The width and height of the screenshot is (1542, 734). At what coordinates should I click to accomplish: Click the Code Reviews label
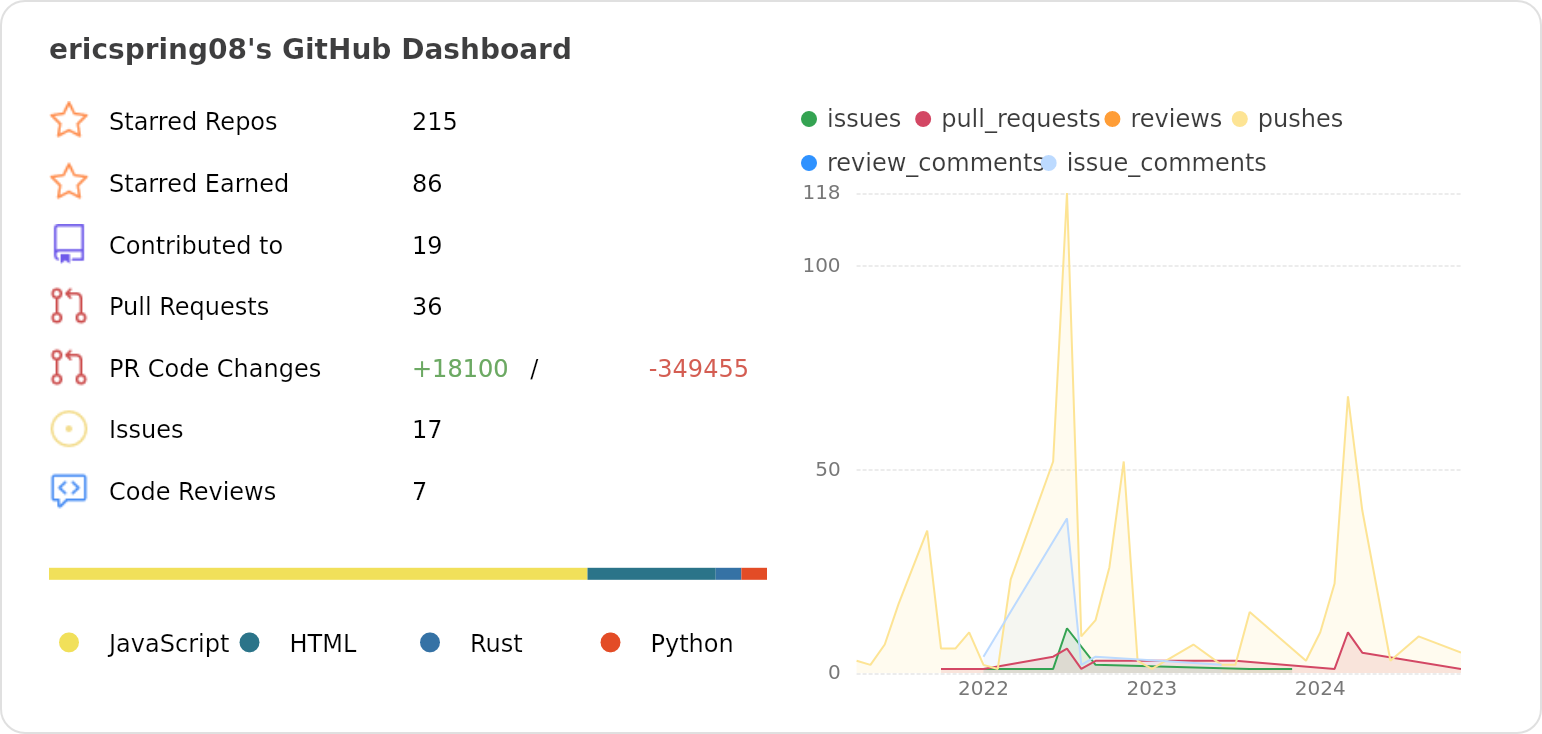pyautogui.click(x=192, y=492)
